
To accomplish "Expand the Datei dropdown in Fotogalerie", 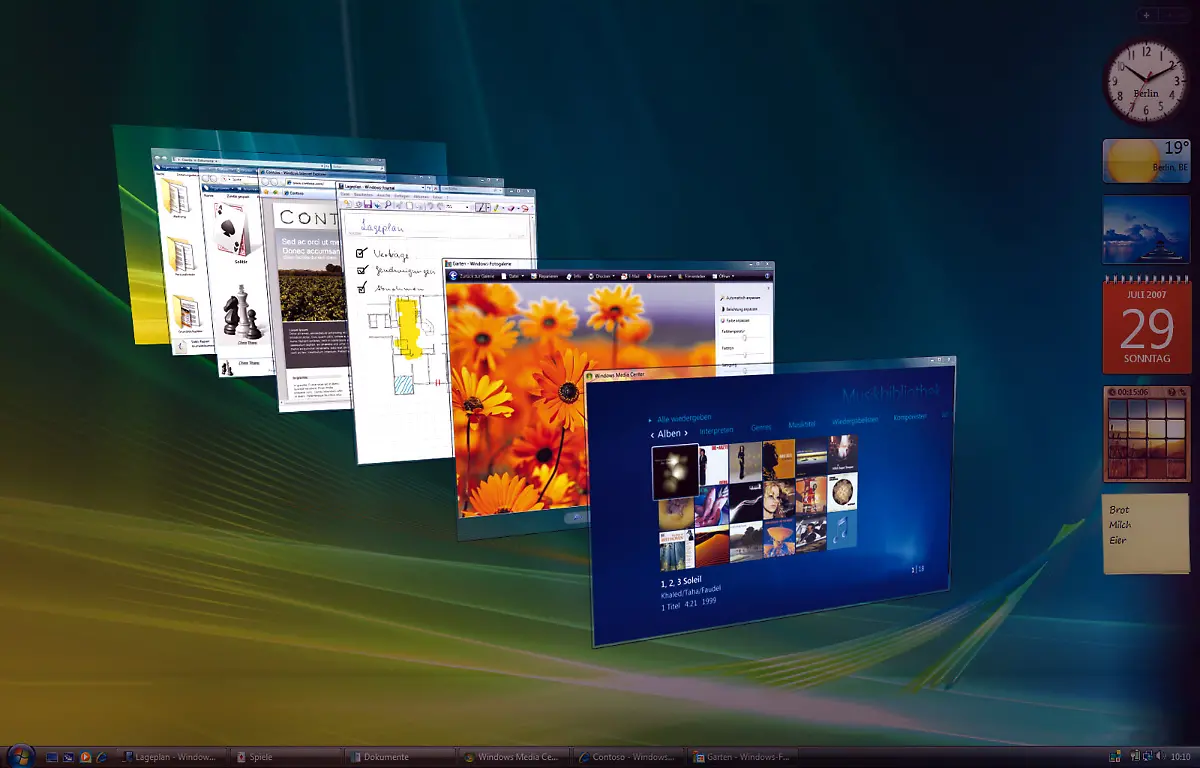I will [514, 276].
